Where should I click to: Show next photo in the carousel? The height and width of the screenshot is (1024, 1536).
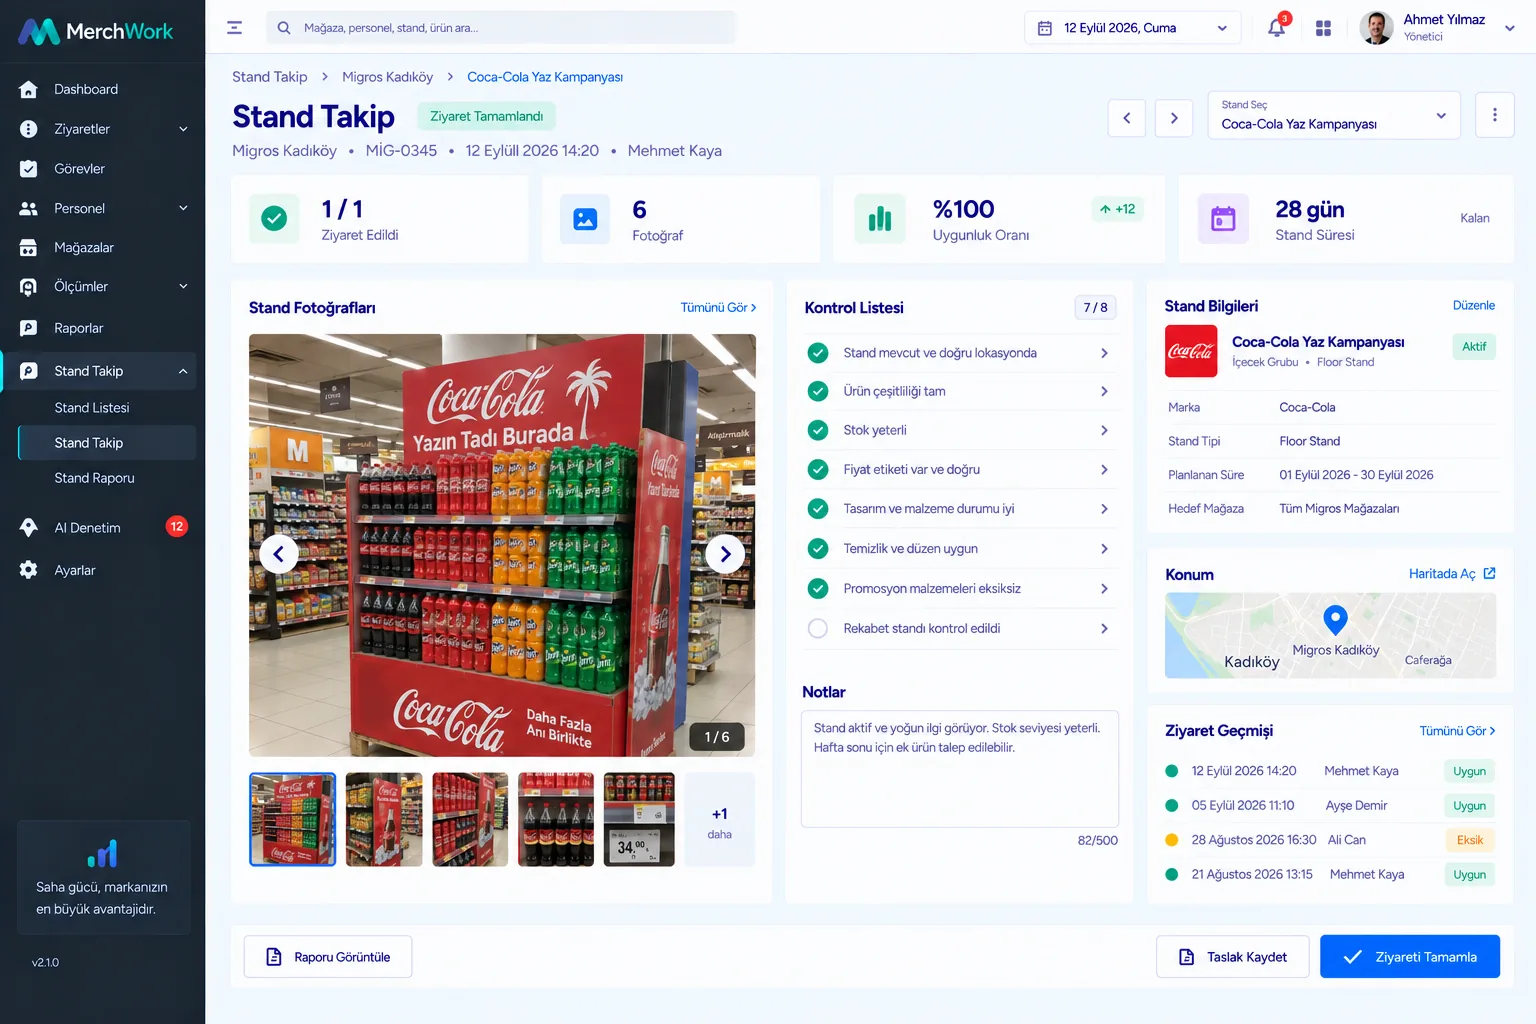725,554
